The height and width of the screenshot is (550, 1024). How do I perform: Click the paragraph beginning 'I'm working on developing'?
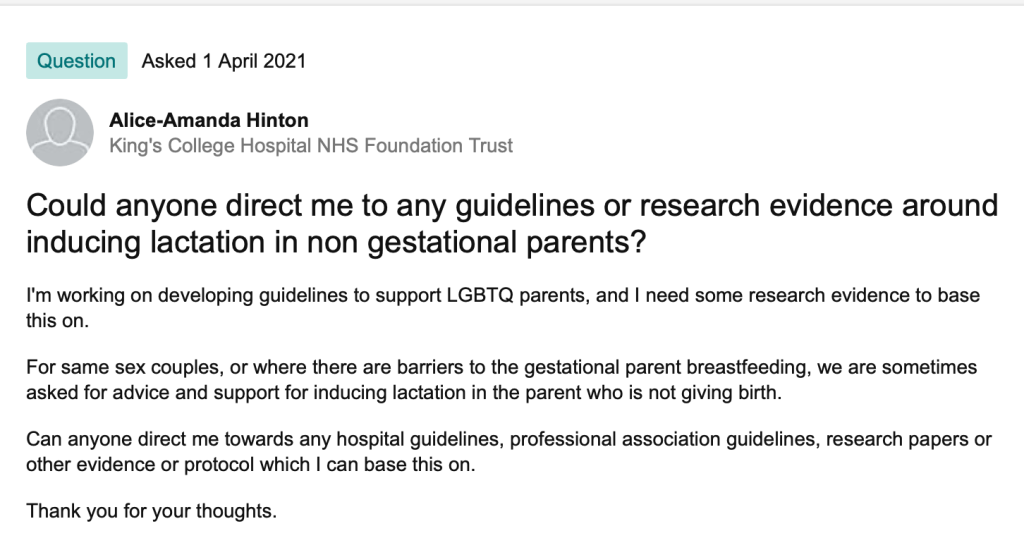tap(502, 297)
